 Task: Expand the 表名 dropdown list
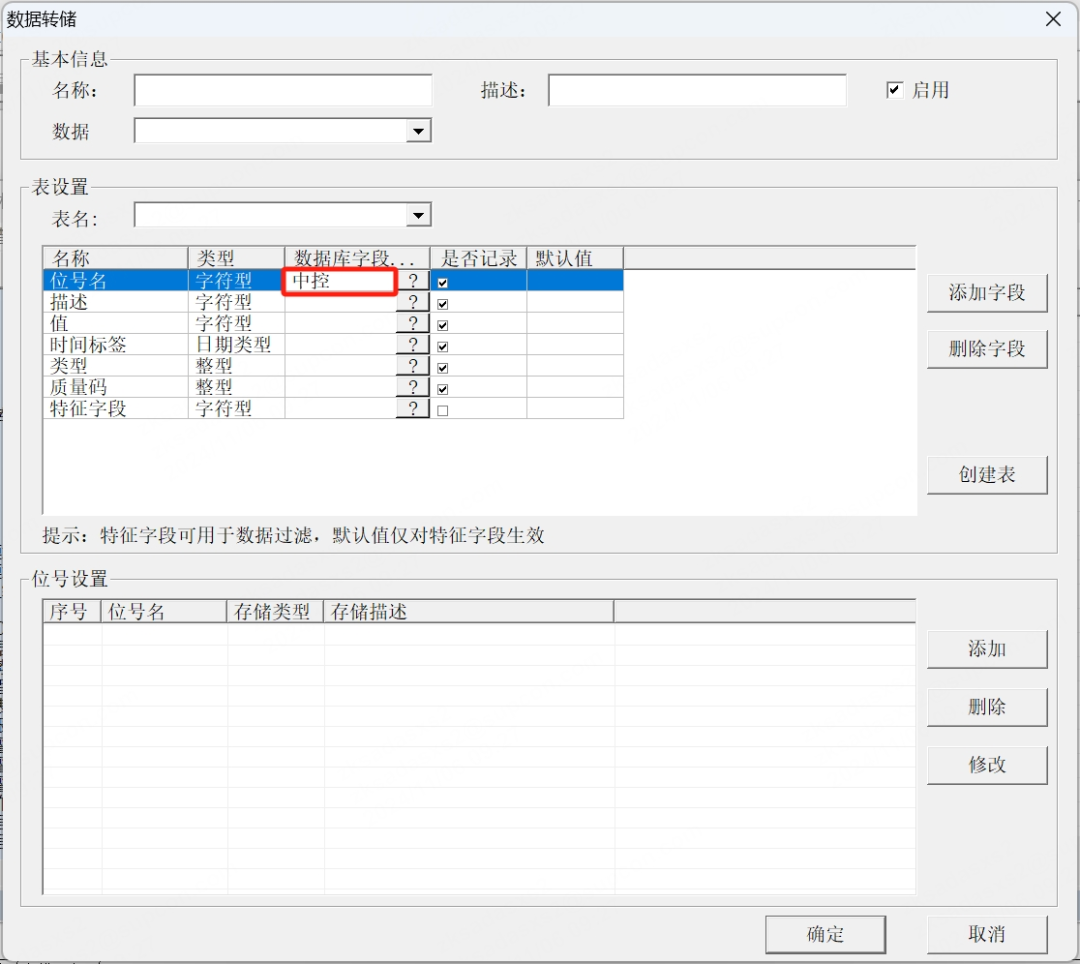coord(419,216)
